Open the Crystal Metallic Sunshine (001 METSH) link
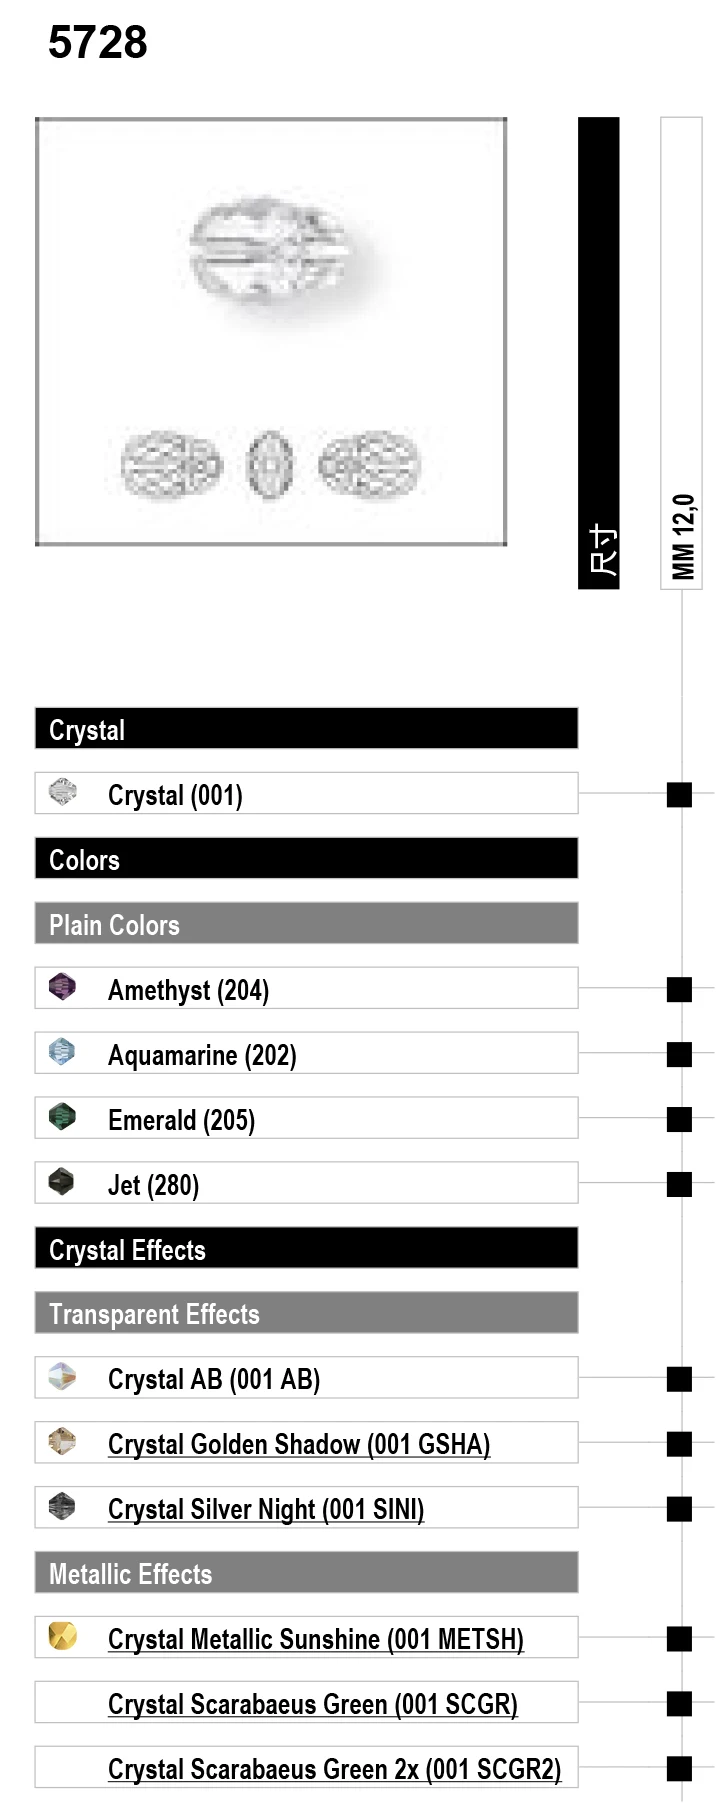Screen dimensions: 724x1811 click(x=316, y=1639)
